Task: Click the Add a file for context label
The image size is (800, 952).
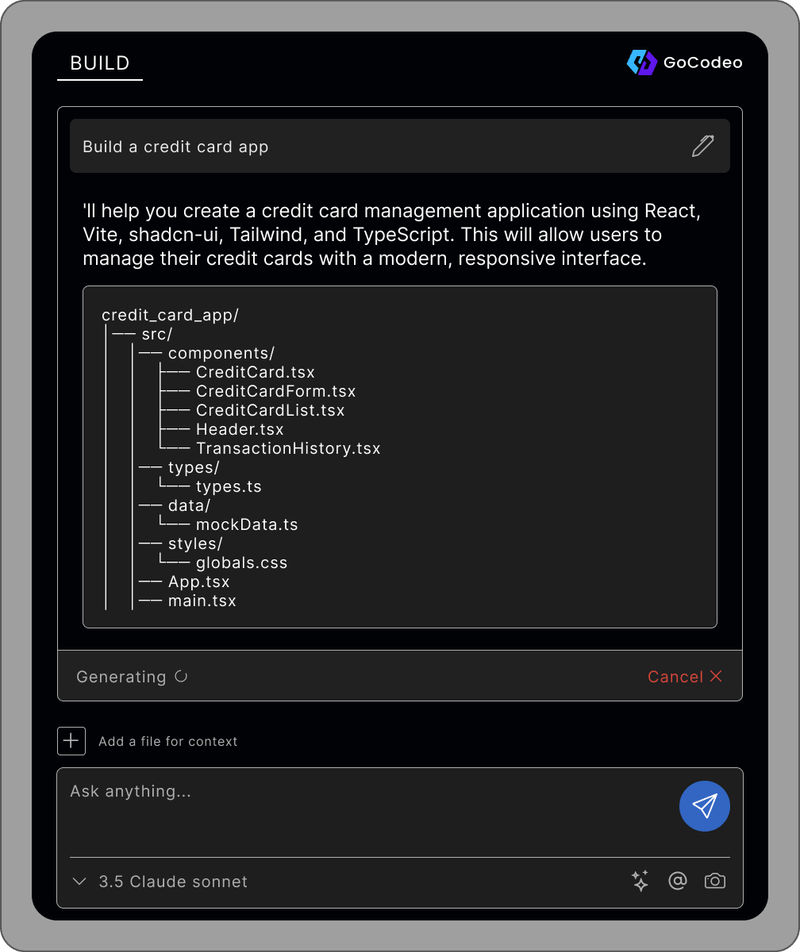Action: coord(168,741)
